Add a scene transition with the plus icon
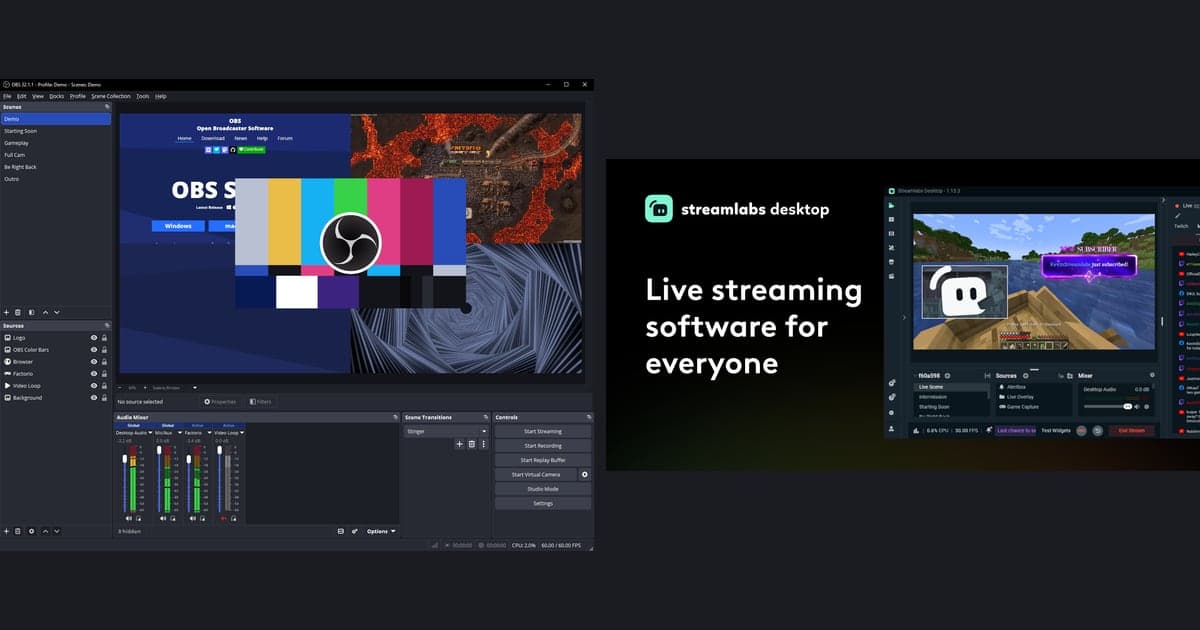 (459, 444)
